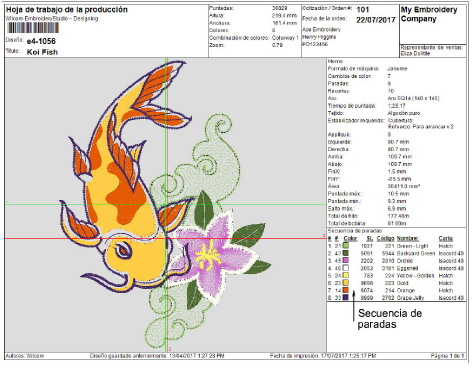Click the 'Formato de máquina:' label
This screenshot has height=368, width=475.
353,69
